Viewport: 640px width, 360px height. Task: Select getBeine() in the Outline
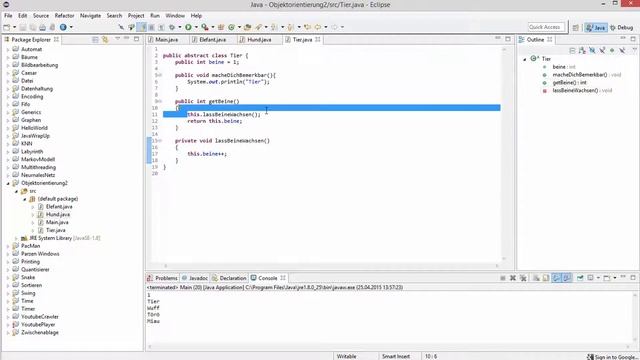tap(569, 82)
